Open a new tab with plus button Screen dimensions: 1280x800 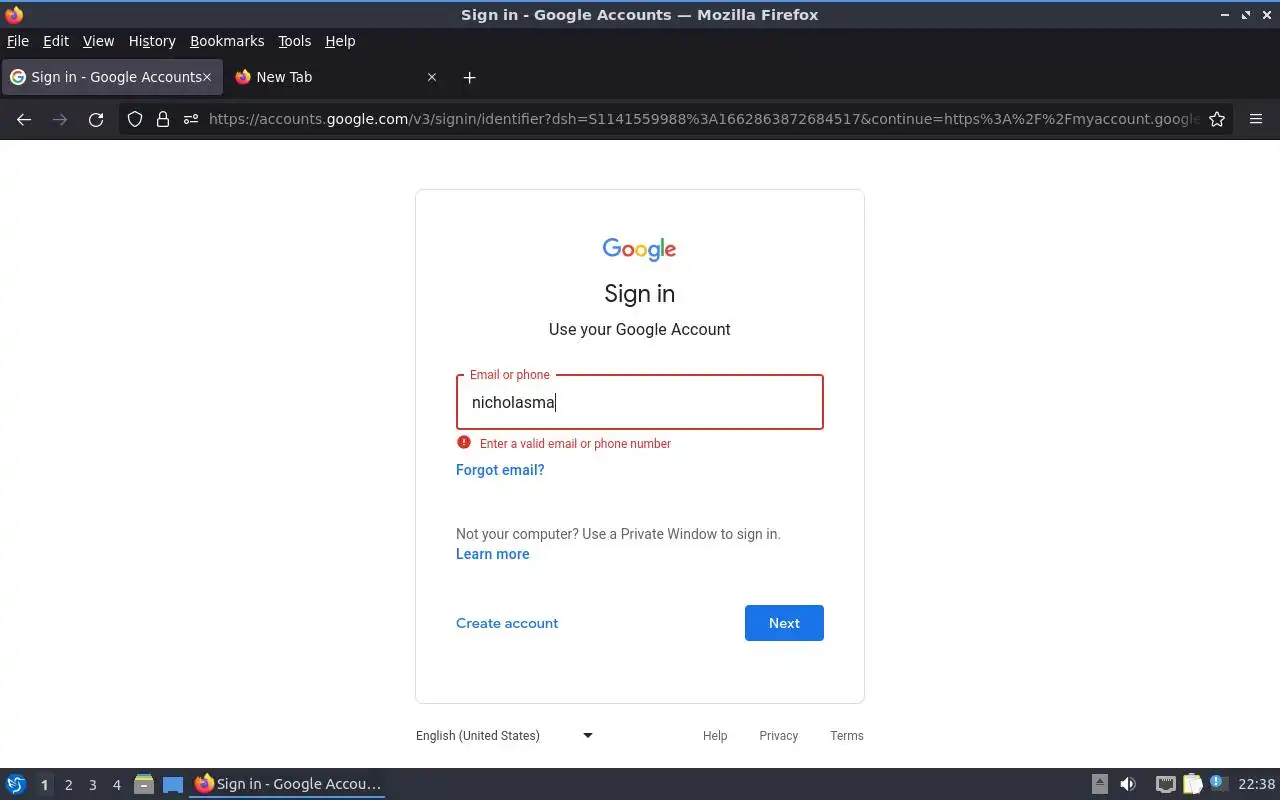click(470, 77)
